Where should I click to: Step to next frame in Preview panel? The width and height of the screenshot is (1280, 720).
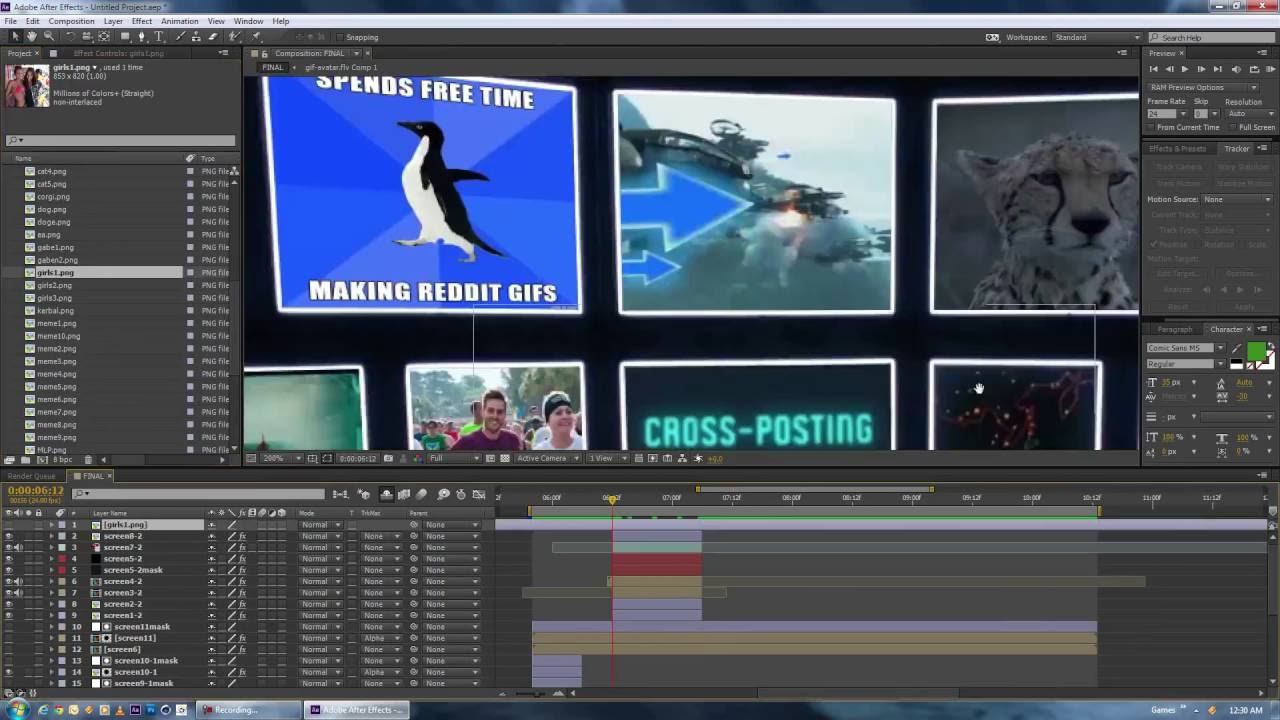click(1201, 69)
